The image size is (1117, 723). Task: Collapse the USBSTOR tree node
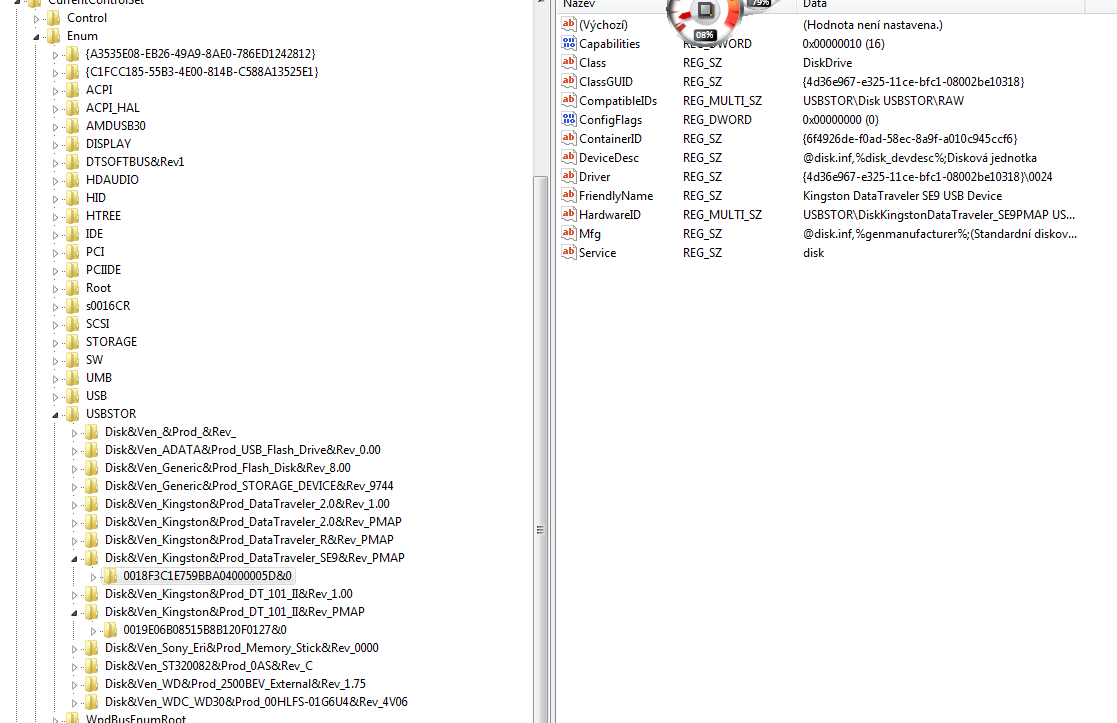click(x=56, y=415)
